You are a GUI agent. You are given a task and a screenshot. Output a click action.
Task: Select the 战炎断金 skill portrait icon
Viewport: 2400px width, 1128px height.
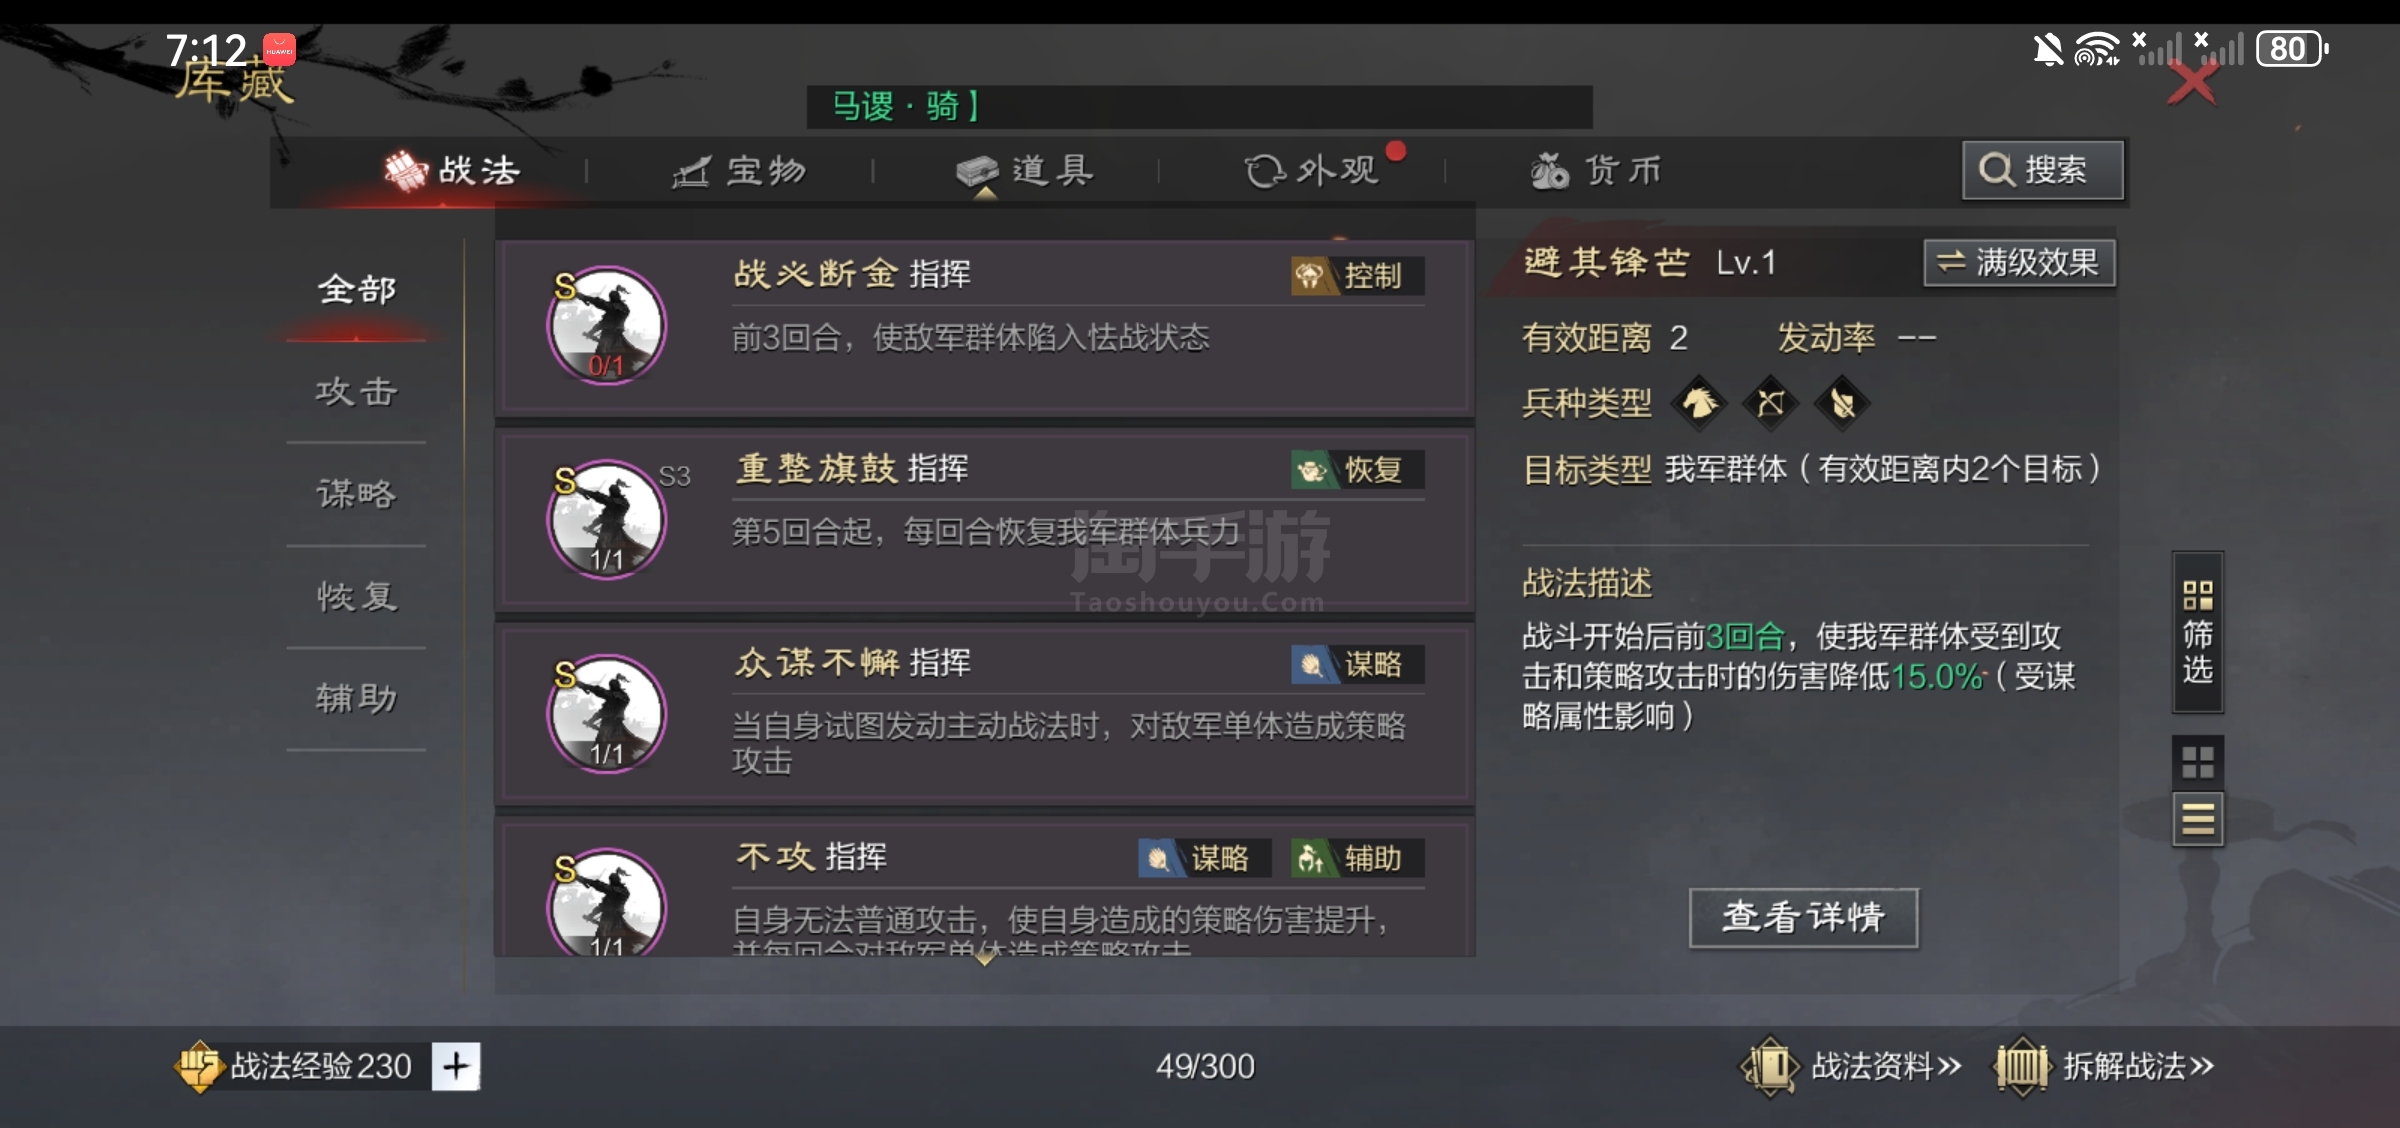tap(606, 324)
